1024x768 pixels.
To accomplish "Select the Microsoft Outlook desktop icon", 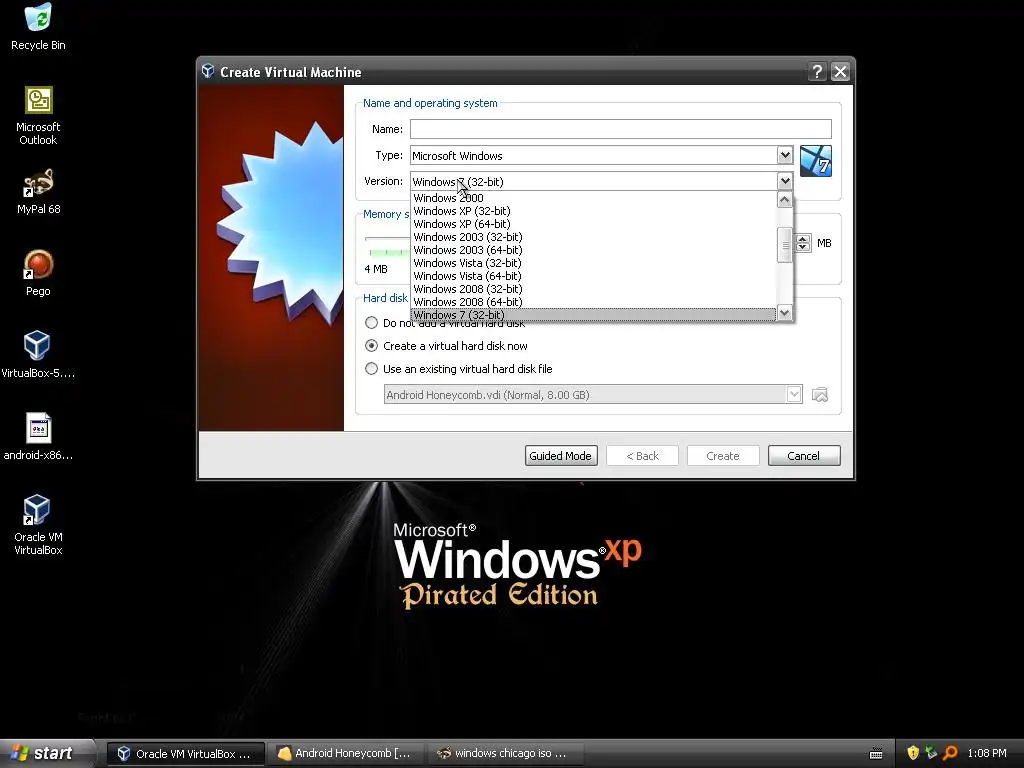I will [x=38, y=115].
